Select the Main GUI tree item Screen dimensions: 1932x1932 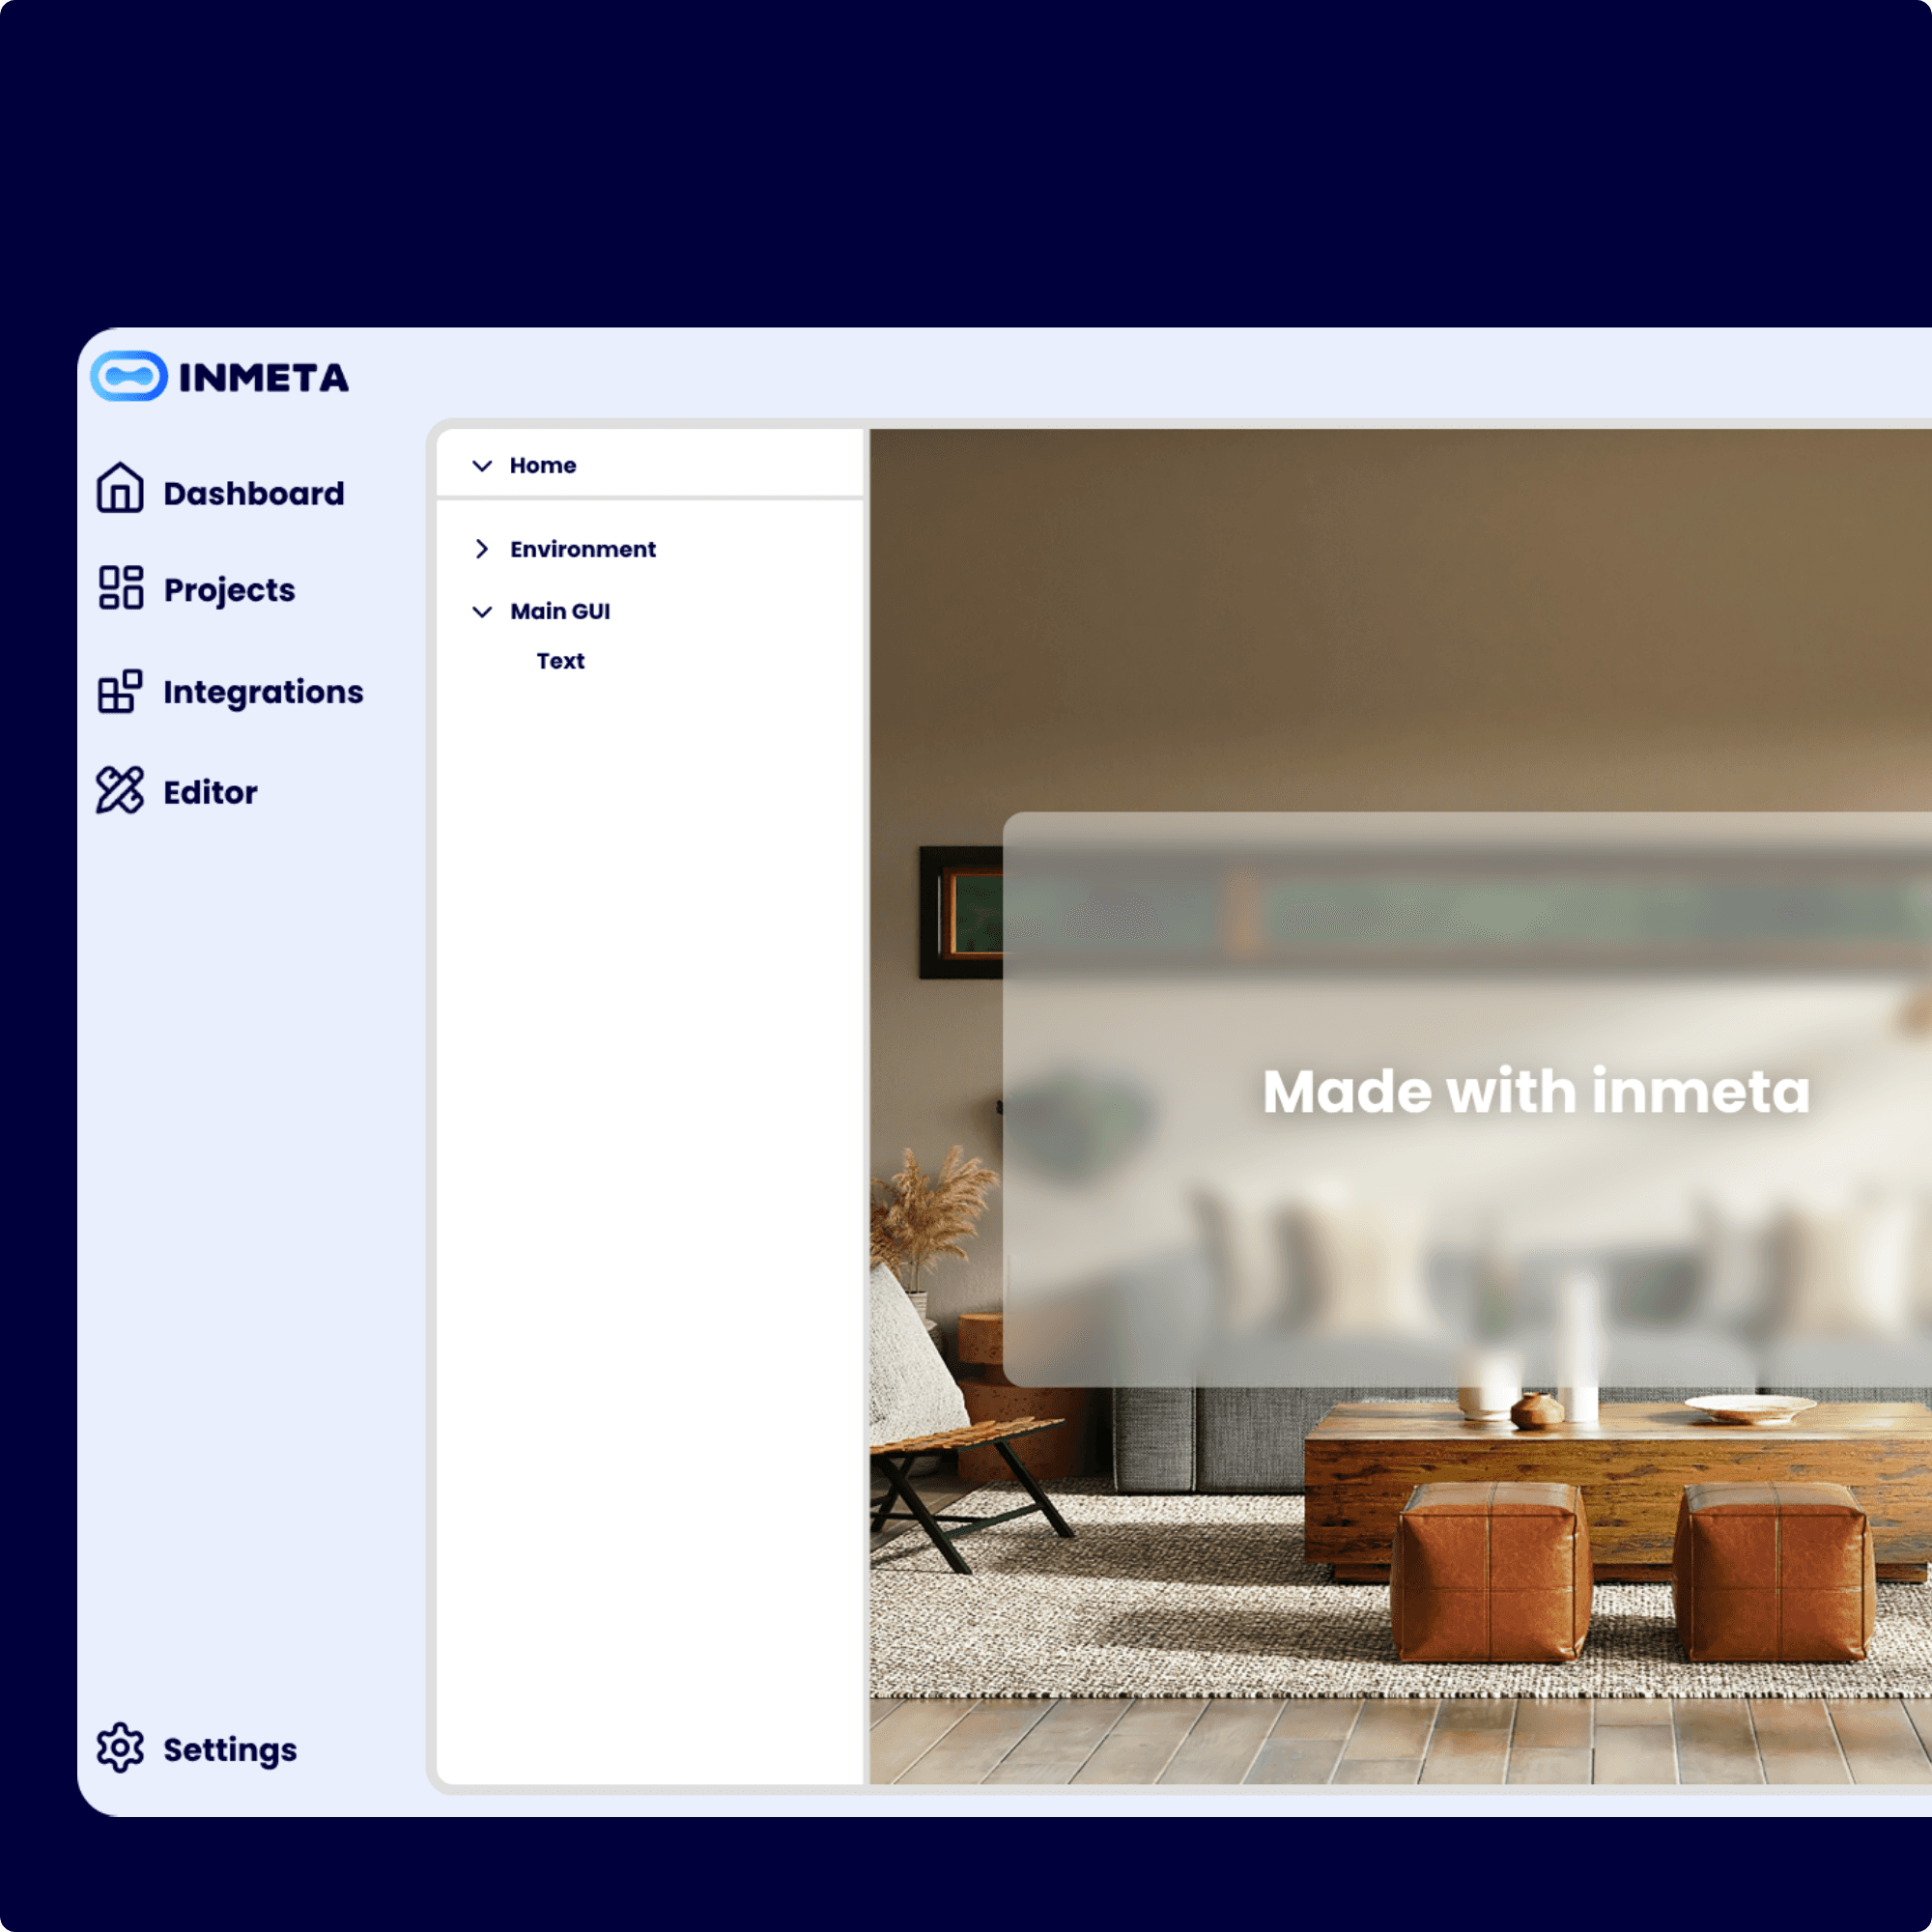click(x=560, y=611)
